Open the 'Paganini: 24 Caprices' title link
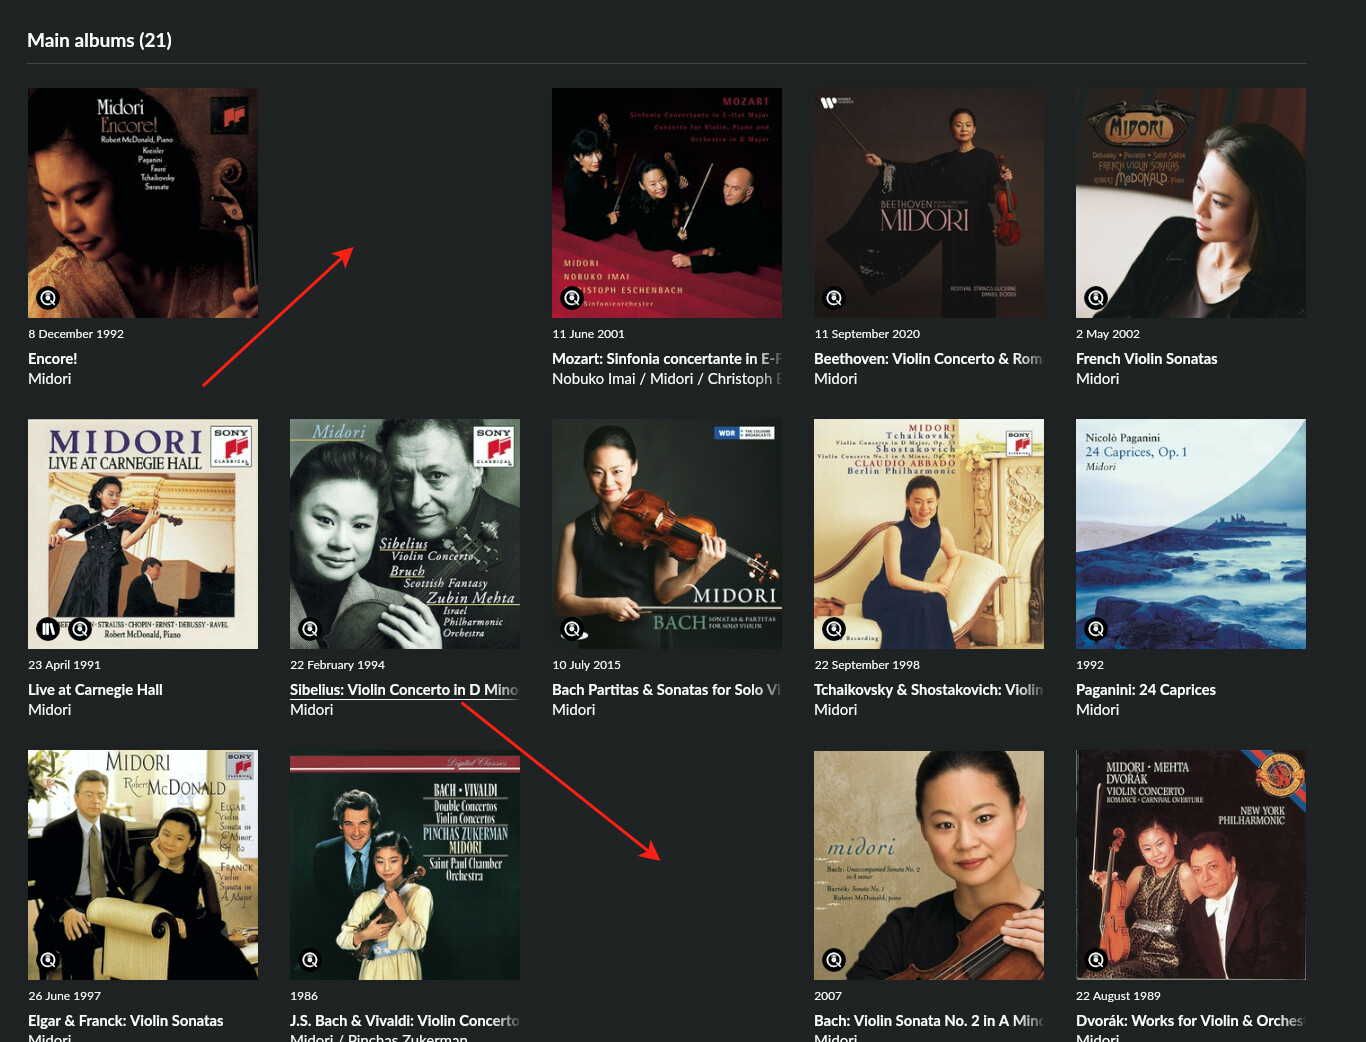Viewport: 1366px width, 1042px height. tap(1146, 690)
